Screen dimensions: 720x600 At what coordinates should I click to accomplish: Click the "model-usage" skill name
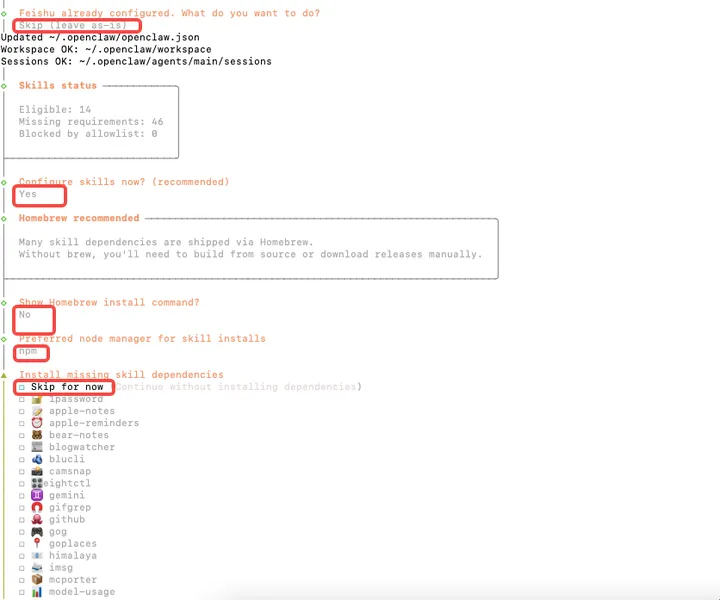point(82,592)
